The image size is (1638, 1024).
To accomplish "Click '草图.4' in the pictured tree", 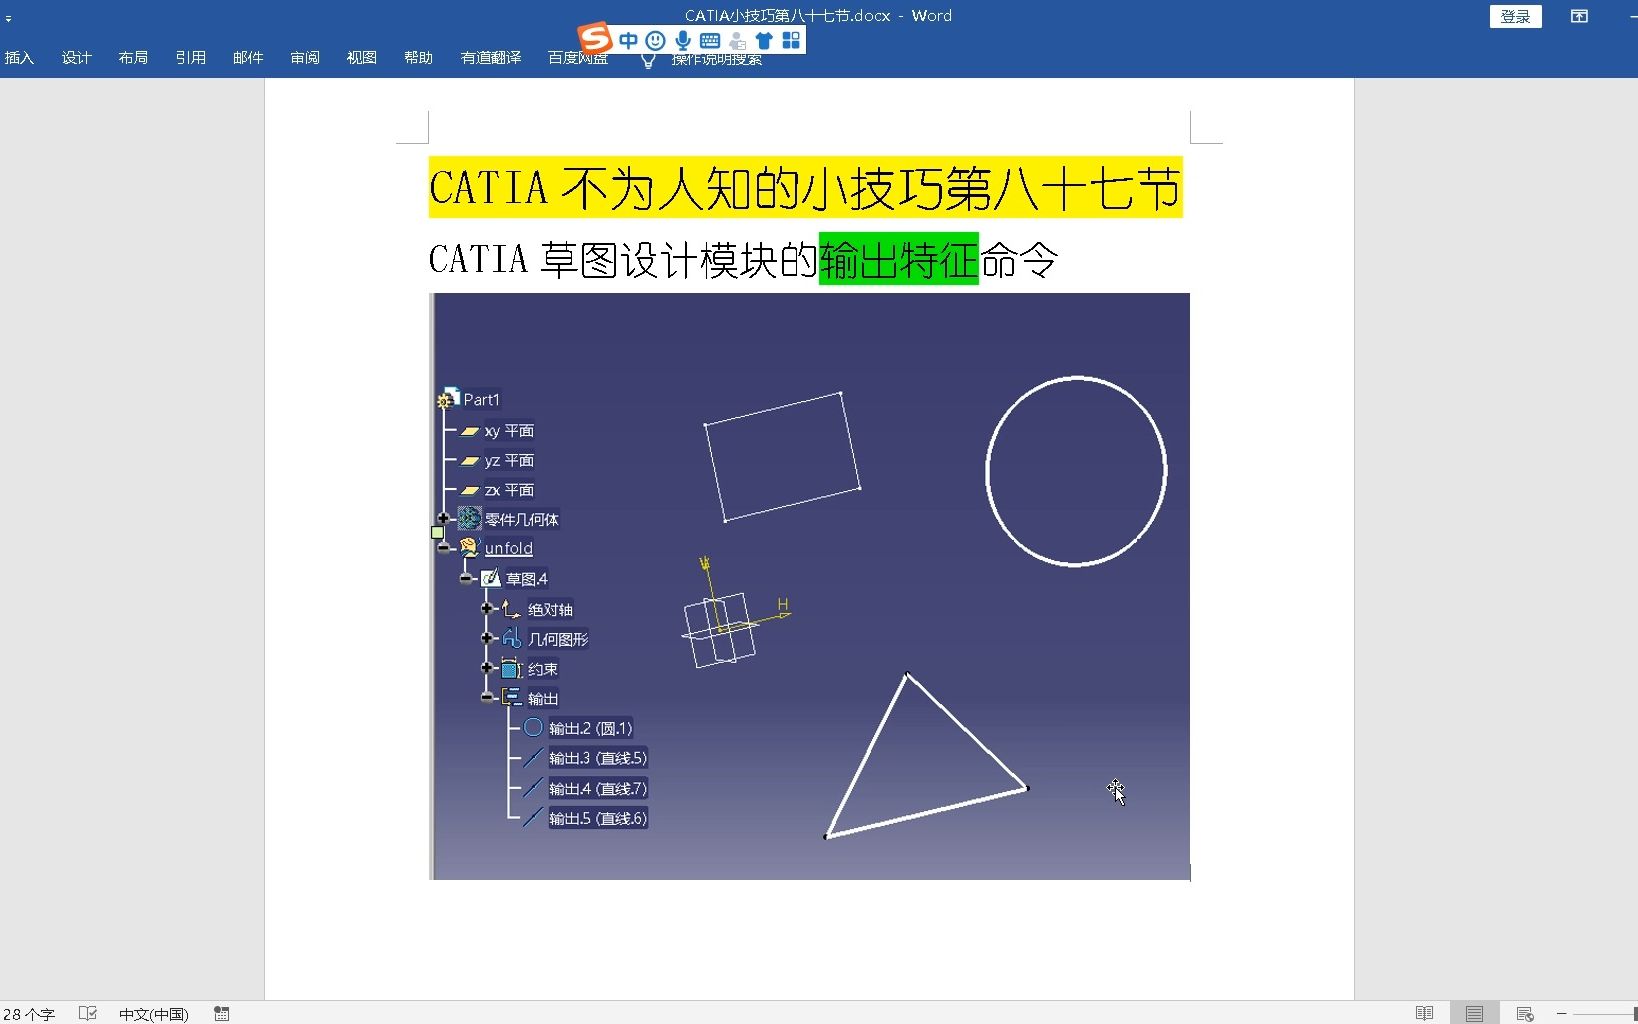I will tap(526, 579).
